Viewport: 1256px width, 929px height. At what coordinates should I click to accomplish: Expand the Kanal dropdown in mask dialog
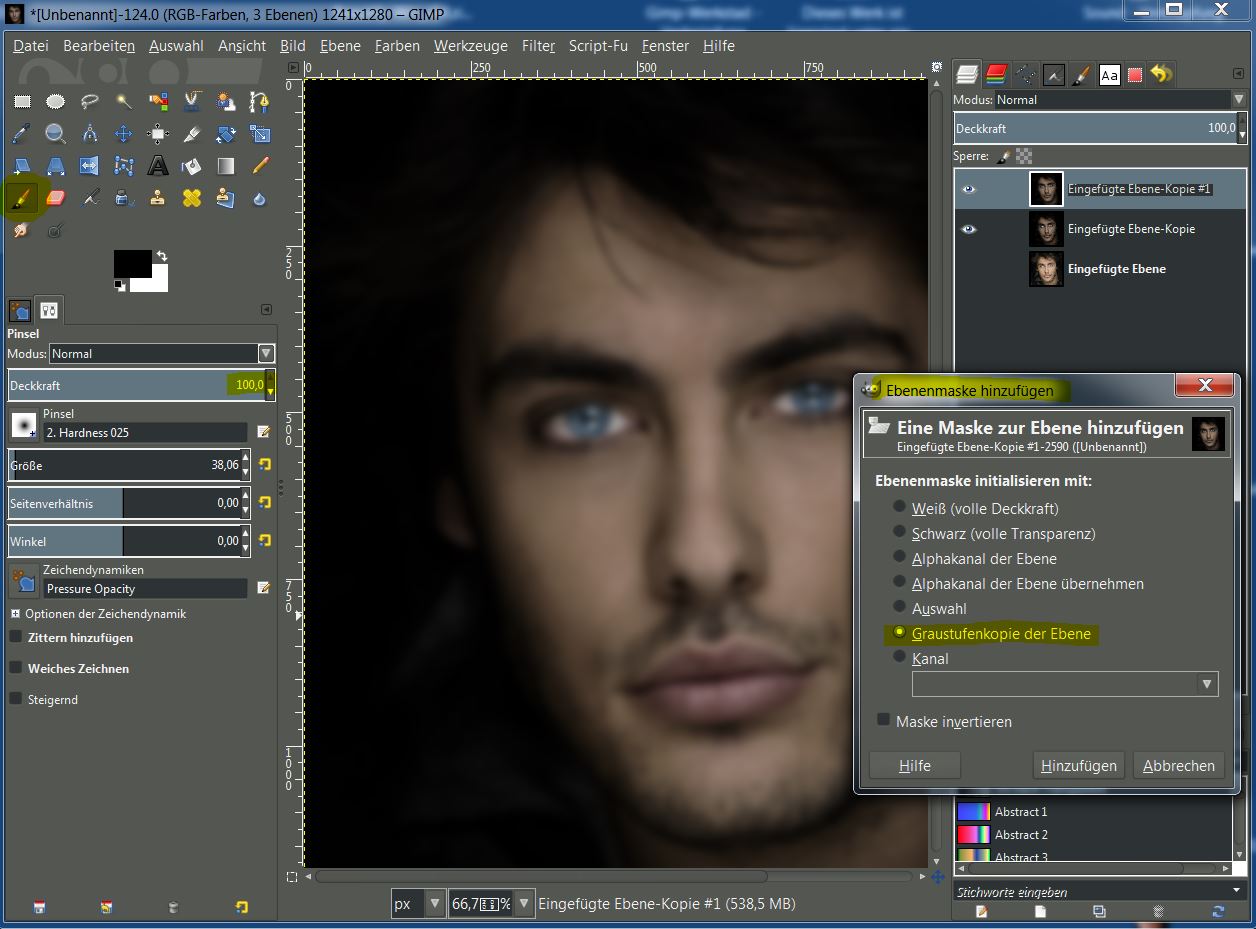[1206, 684]
